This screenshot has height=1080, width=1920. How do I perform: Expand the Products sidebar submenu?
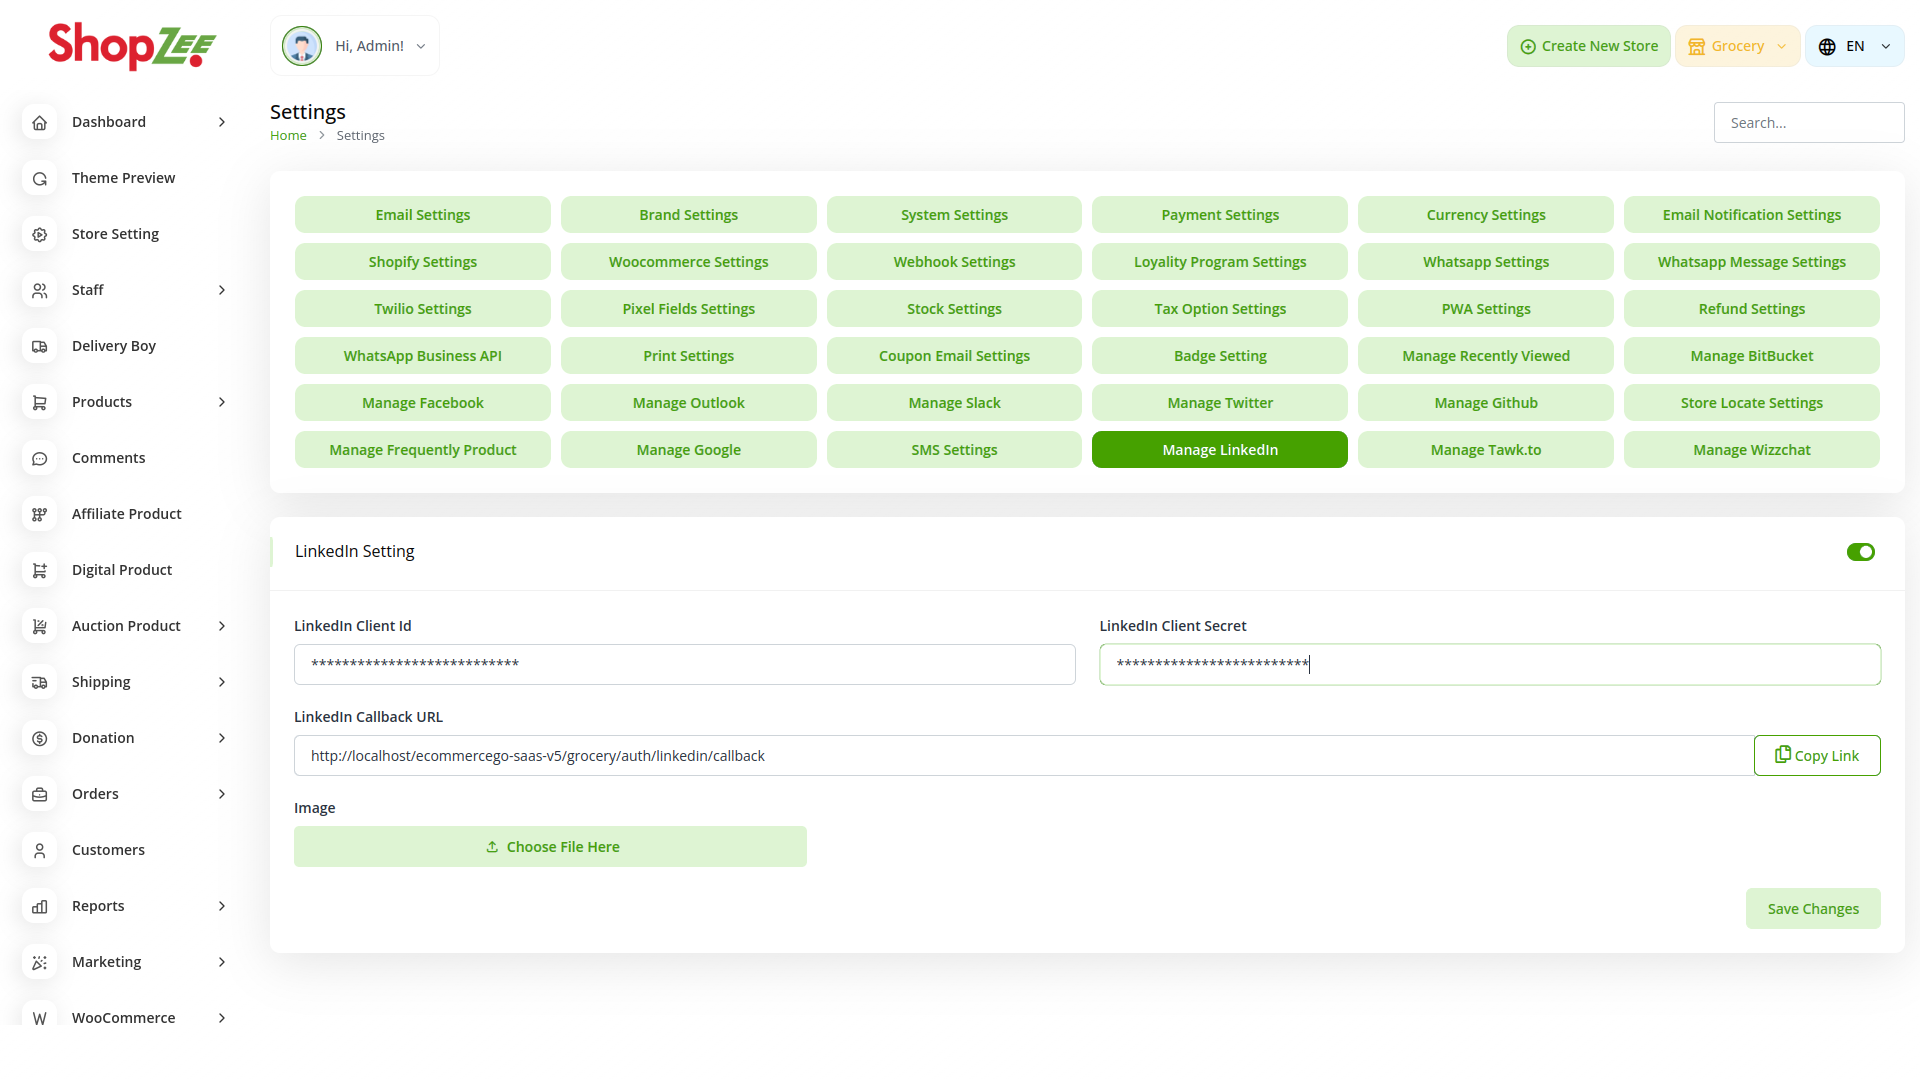pyautogui.click(x=222, y=402)
